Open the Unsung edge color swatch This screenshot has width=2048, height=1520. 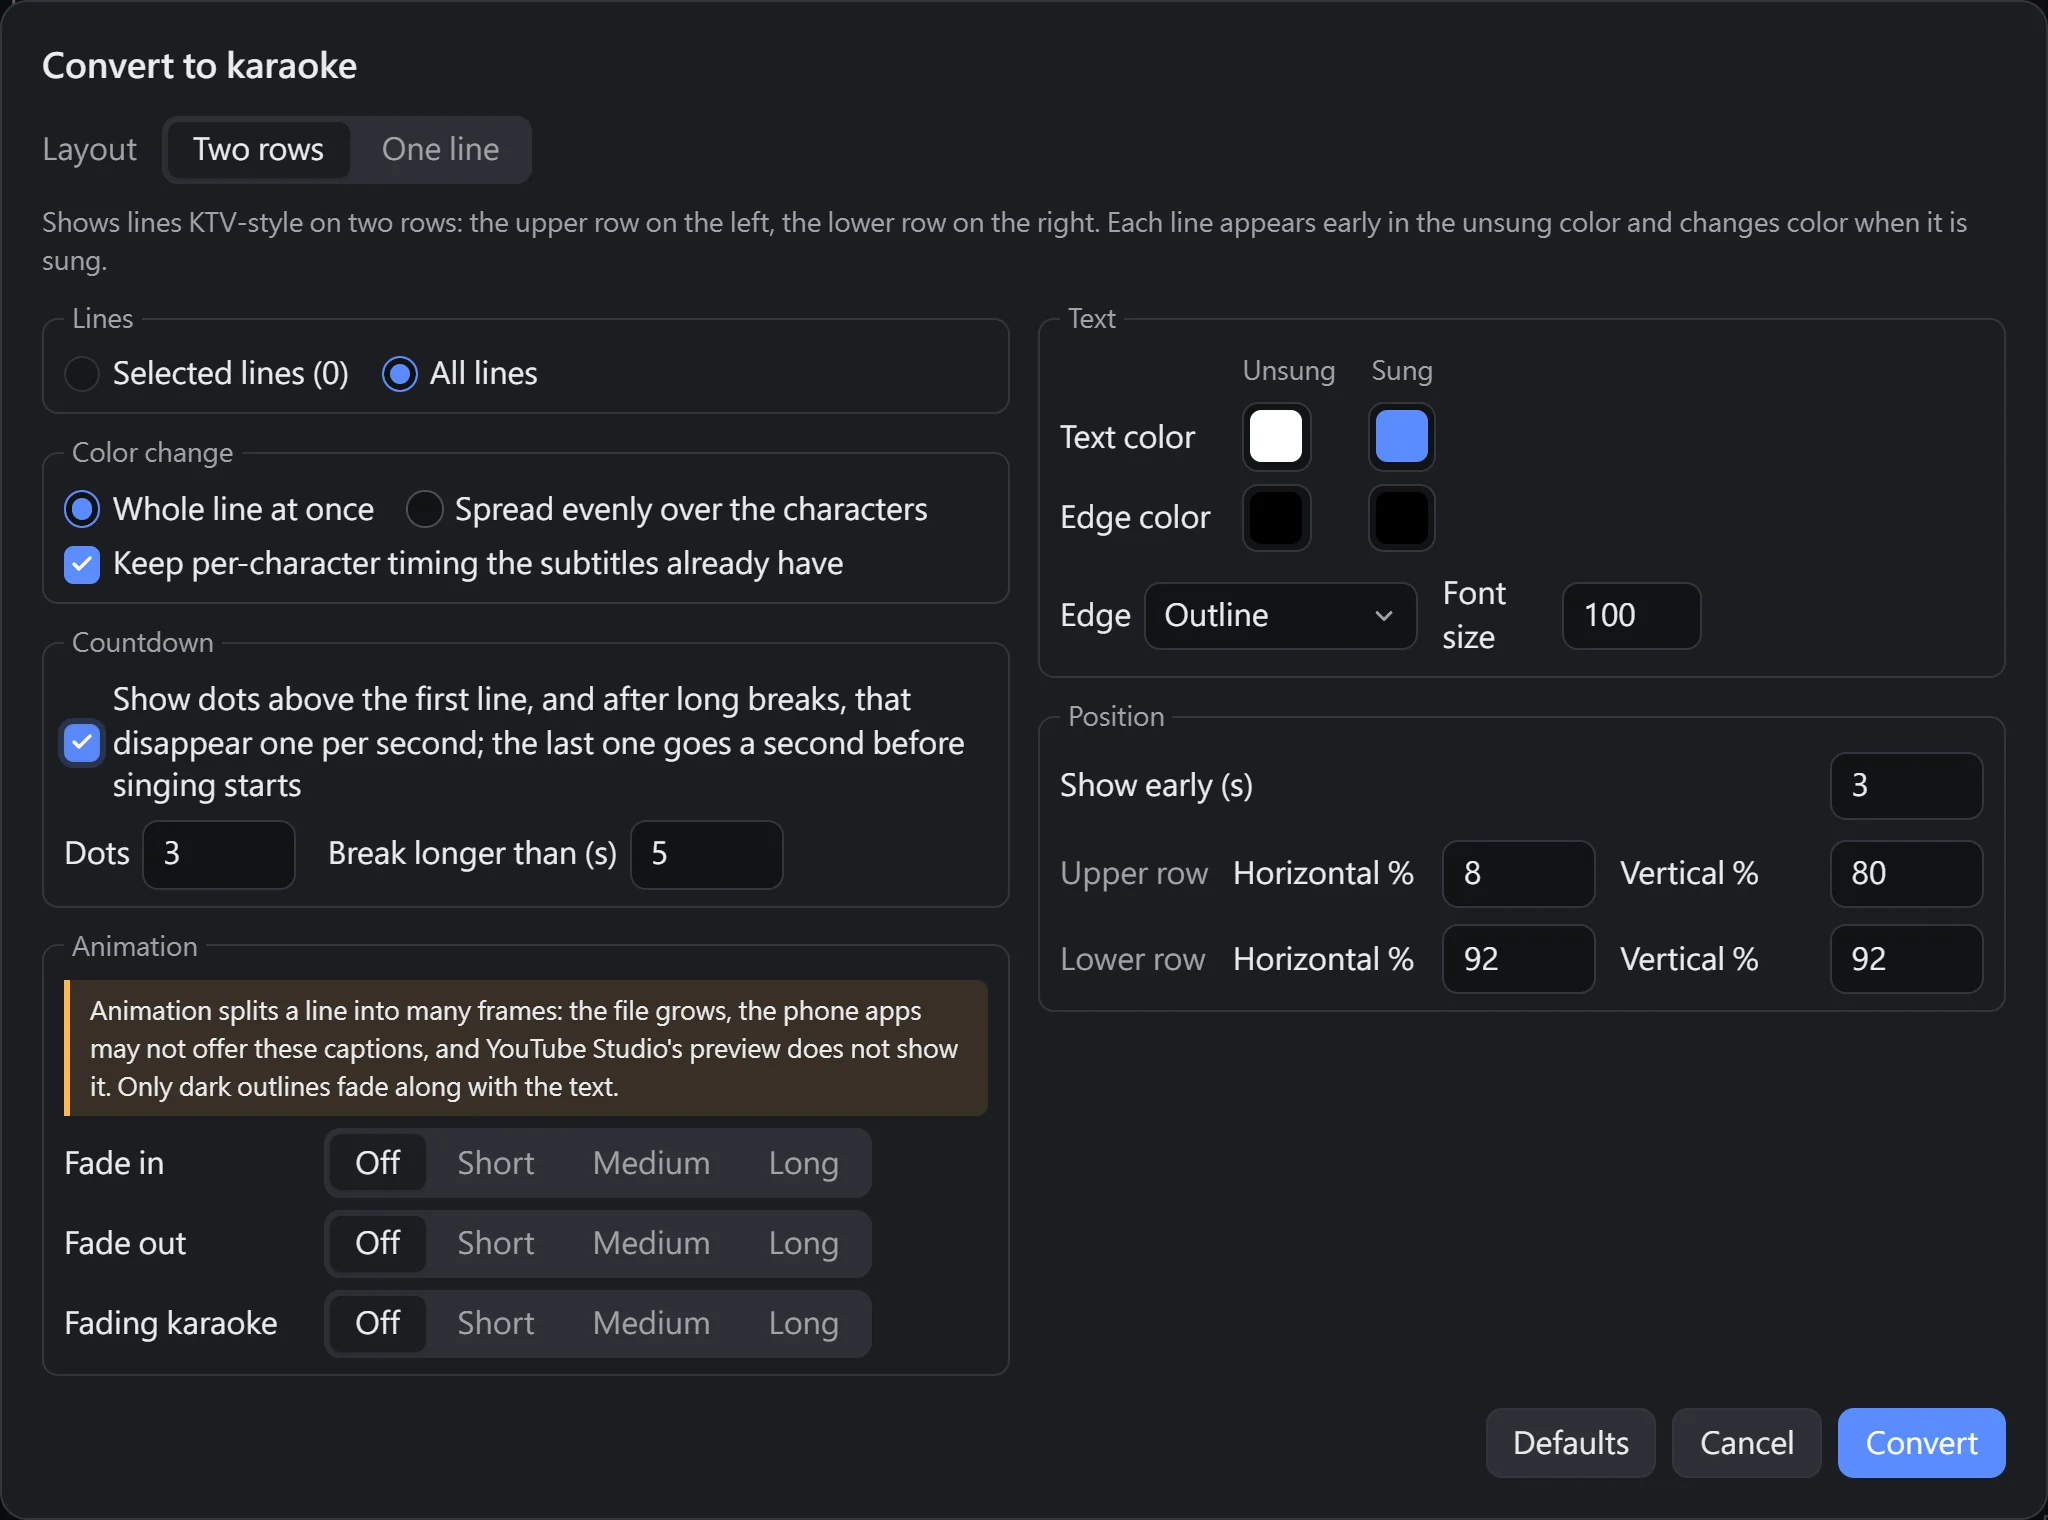(x=1276, y=518)
